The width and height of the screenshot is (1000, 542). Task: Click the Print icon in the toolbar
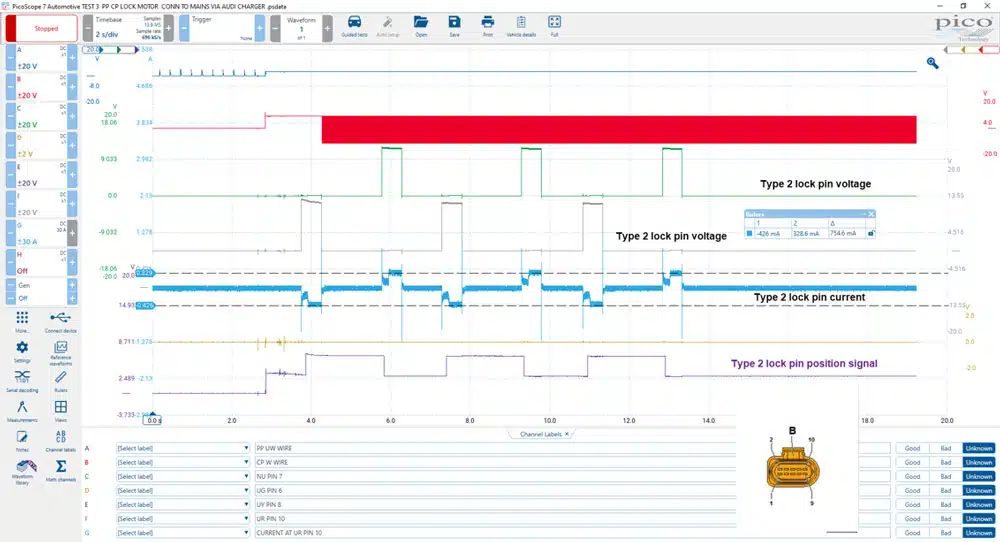[488, 26]
